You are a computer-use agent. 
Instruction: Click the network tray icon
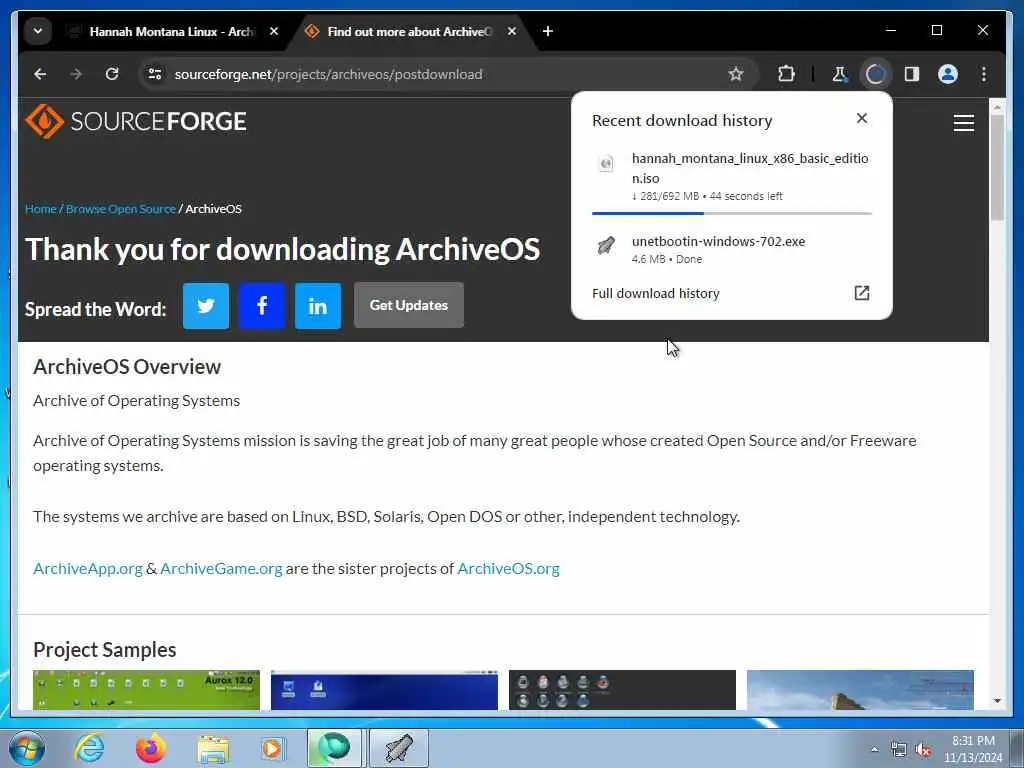point(899,750)
